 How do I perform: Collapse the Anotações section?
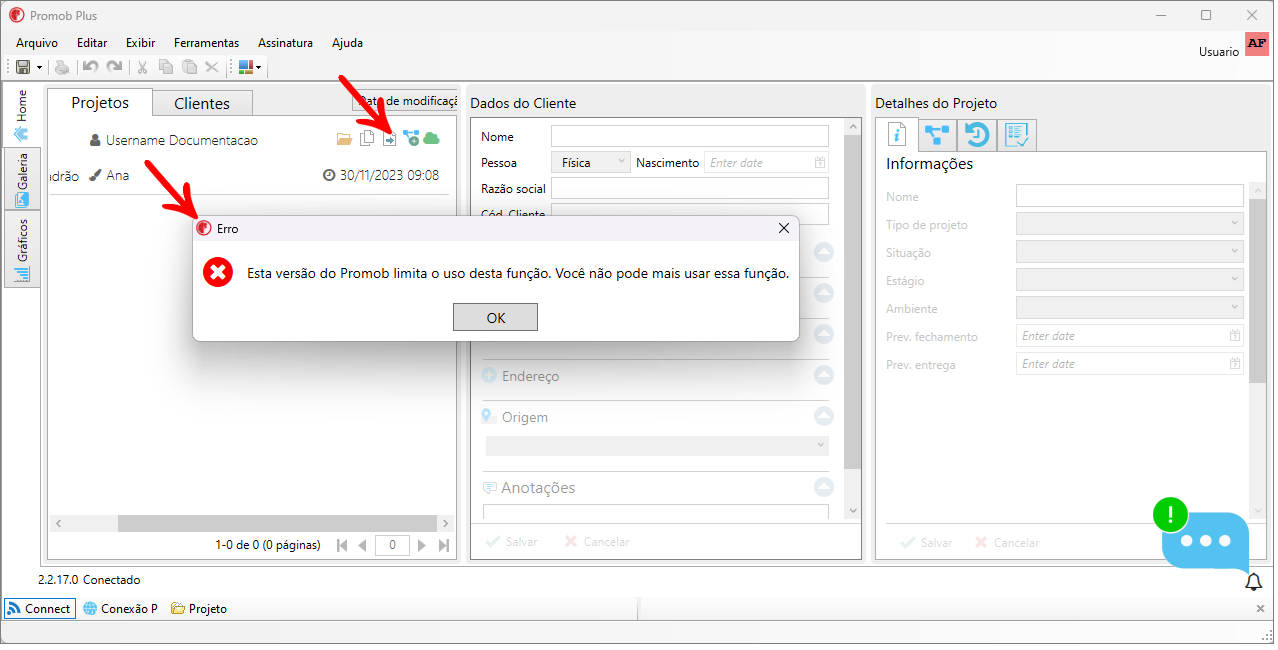click(823, 488)
